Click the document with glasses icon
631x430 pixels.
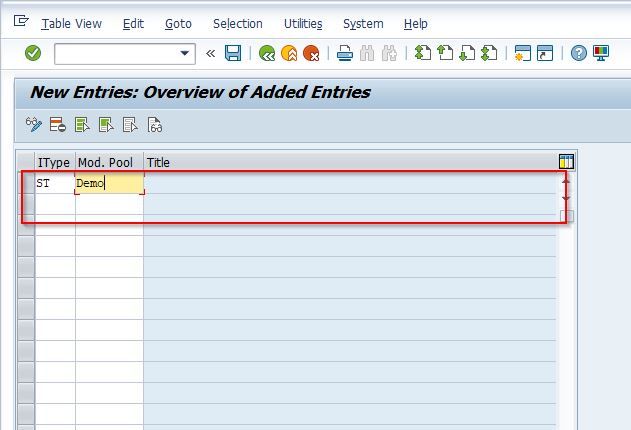click(x=155, y=125)
